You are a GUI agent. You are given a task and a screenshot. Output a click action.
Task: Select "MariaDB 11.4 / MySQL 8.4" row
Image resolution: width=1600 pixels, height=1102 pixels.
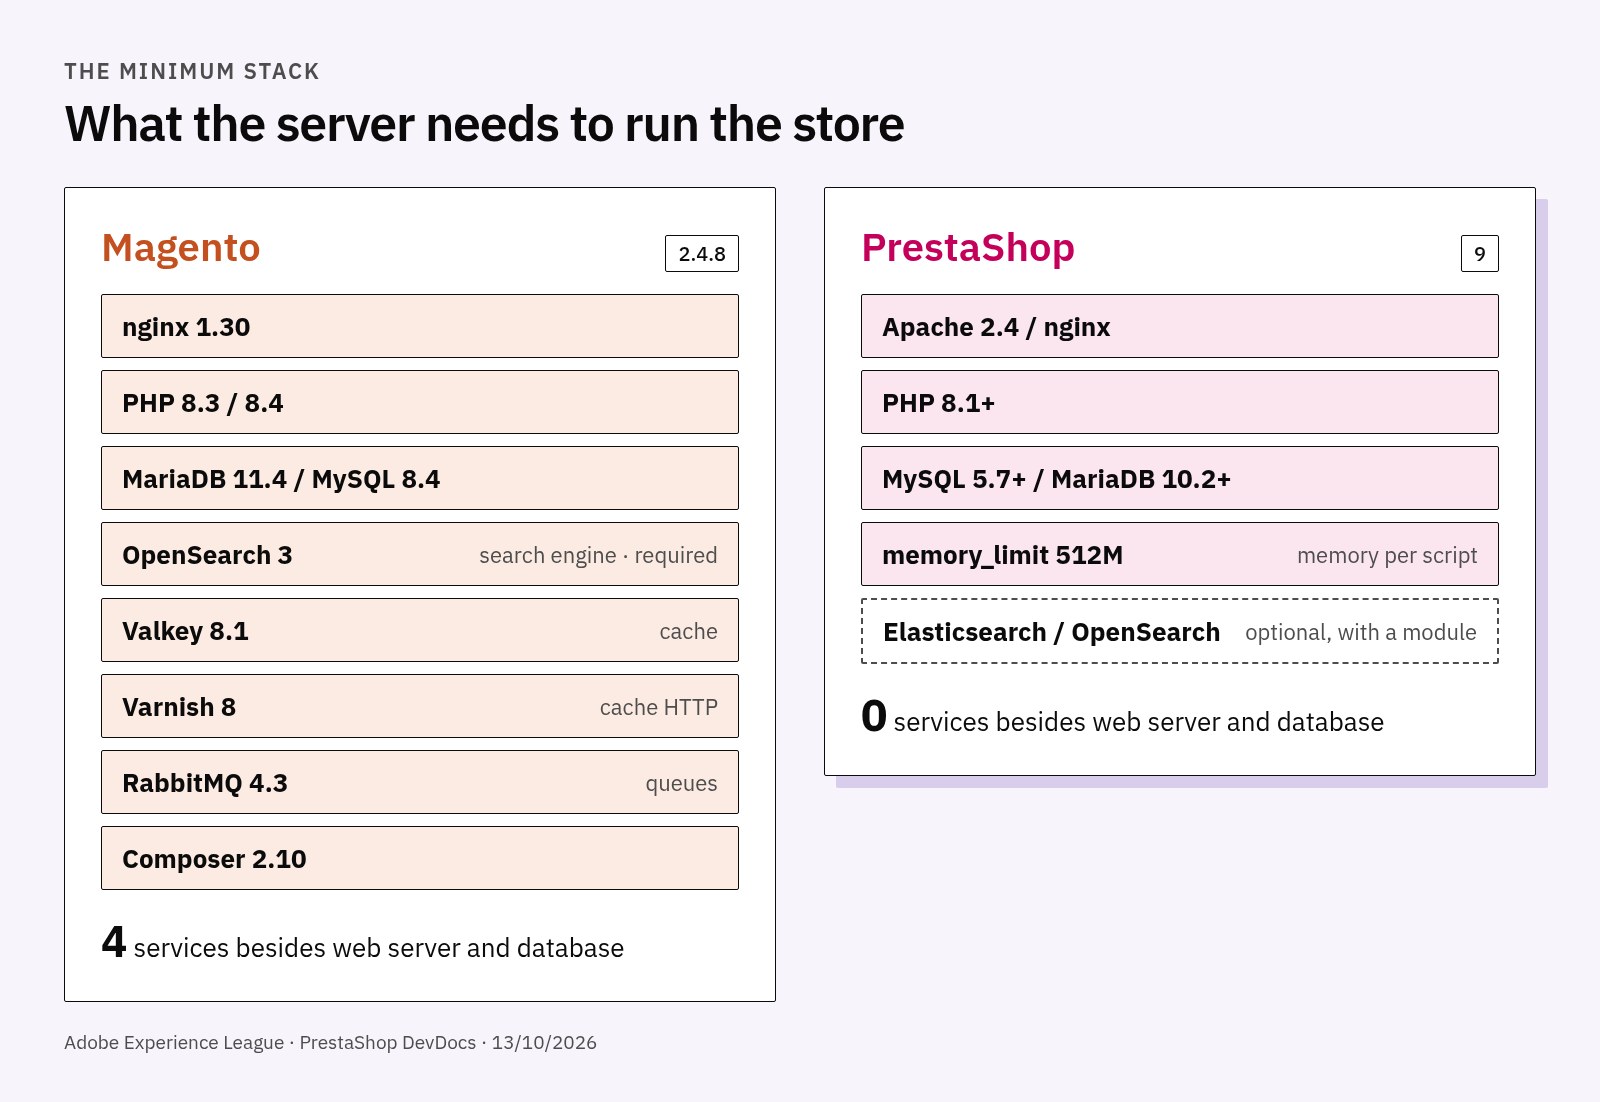pyautogui.click(x=420, y=478)
